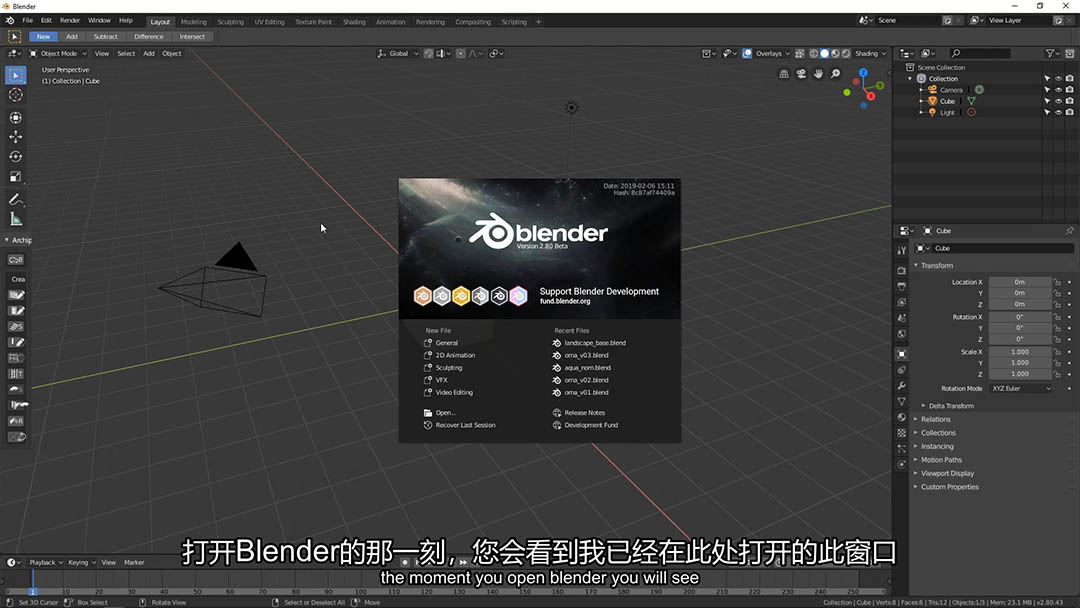The image size is (1080, 608).
Task: Click the outliner filter funnel icon
Action: click(x=1050, y=53)
